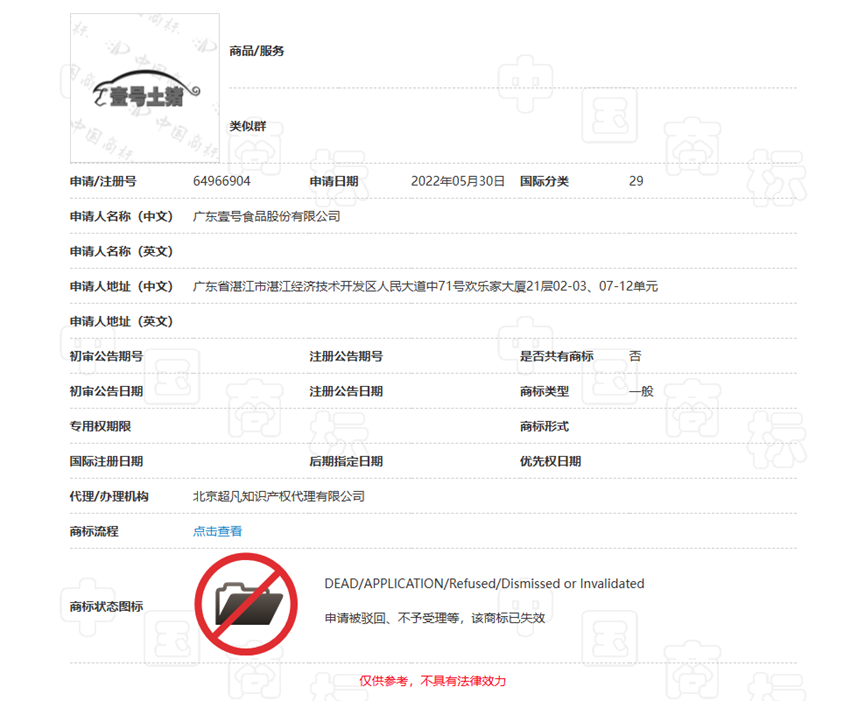Select agency name 北京超凡知识产权代理有限公司
Viewport: 865px width, 701px height.
(279, 496)
